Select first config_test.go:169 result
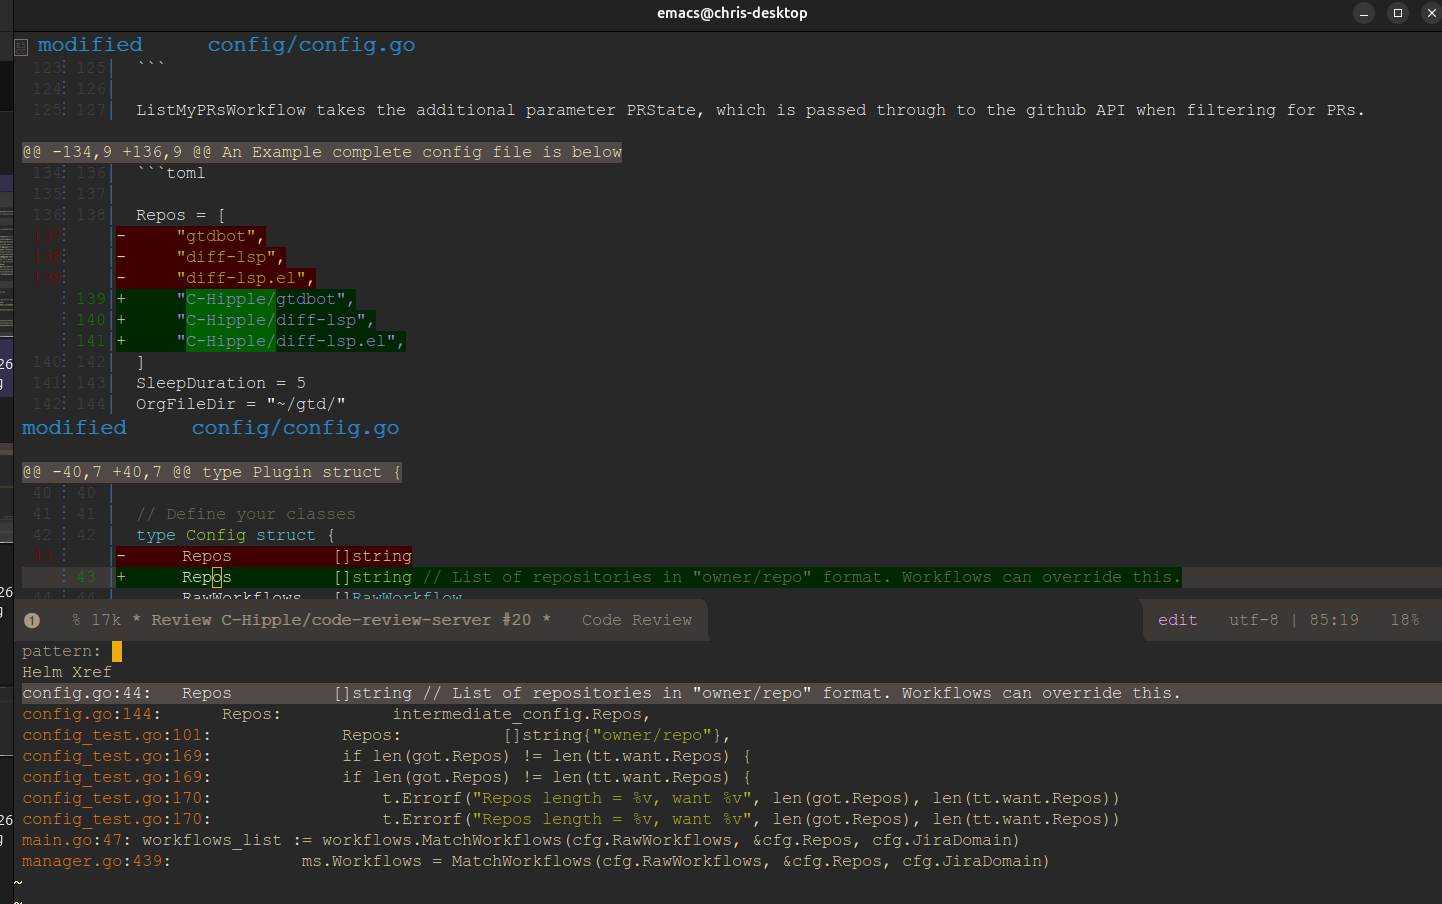Viewport: 1442px width, 904px height. 386,756
